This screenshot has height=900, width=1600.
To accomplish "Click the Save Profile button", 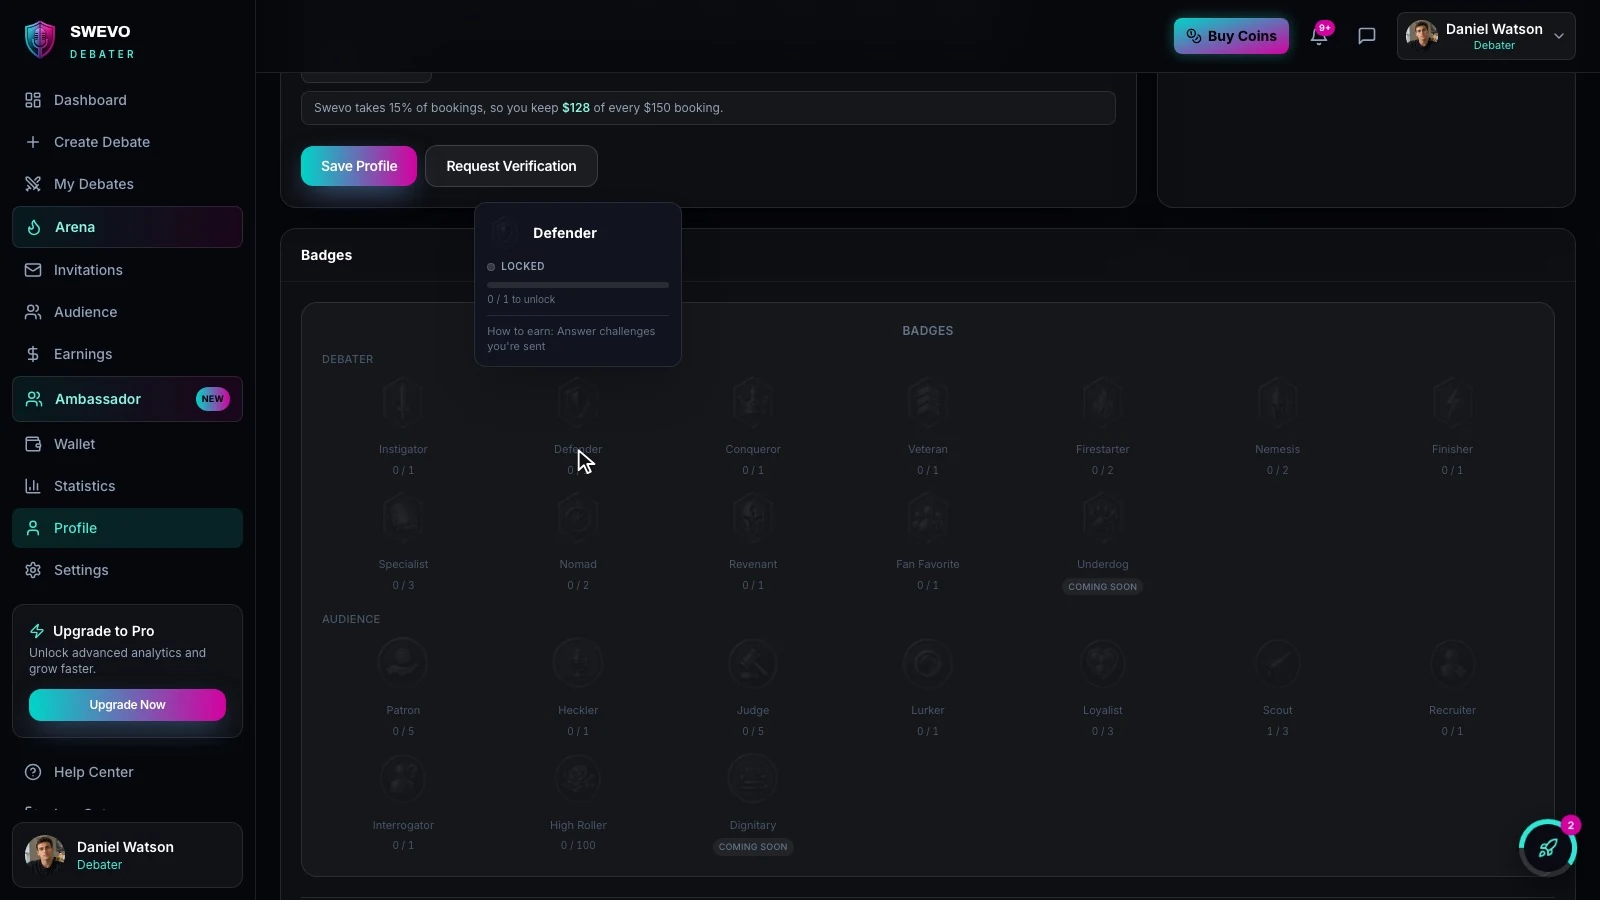I will [359, 166].
